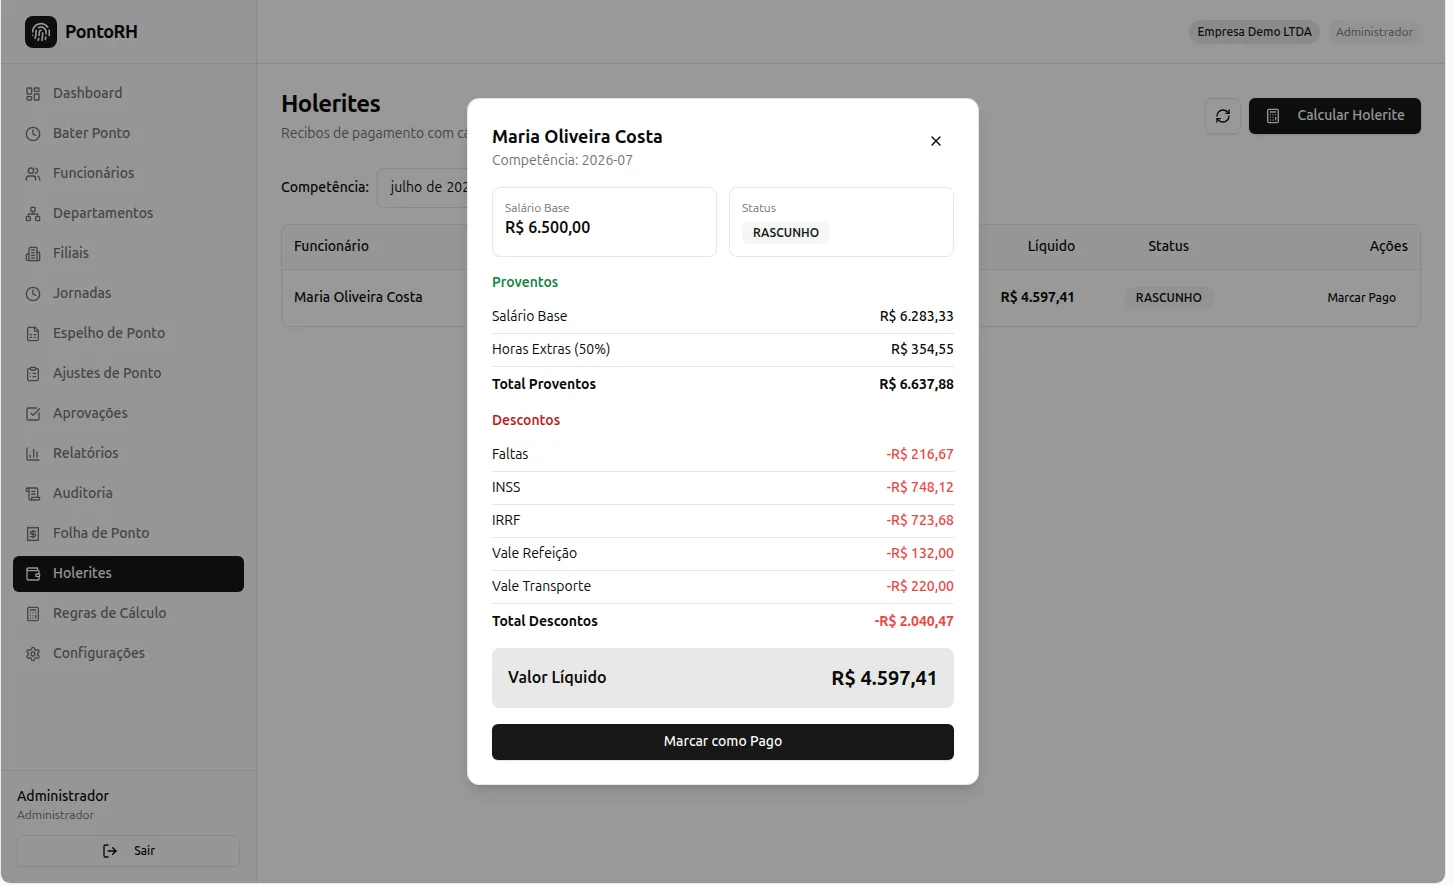Click the logout arrow icon beside Sair

pos(110,851)
